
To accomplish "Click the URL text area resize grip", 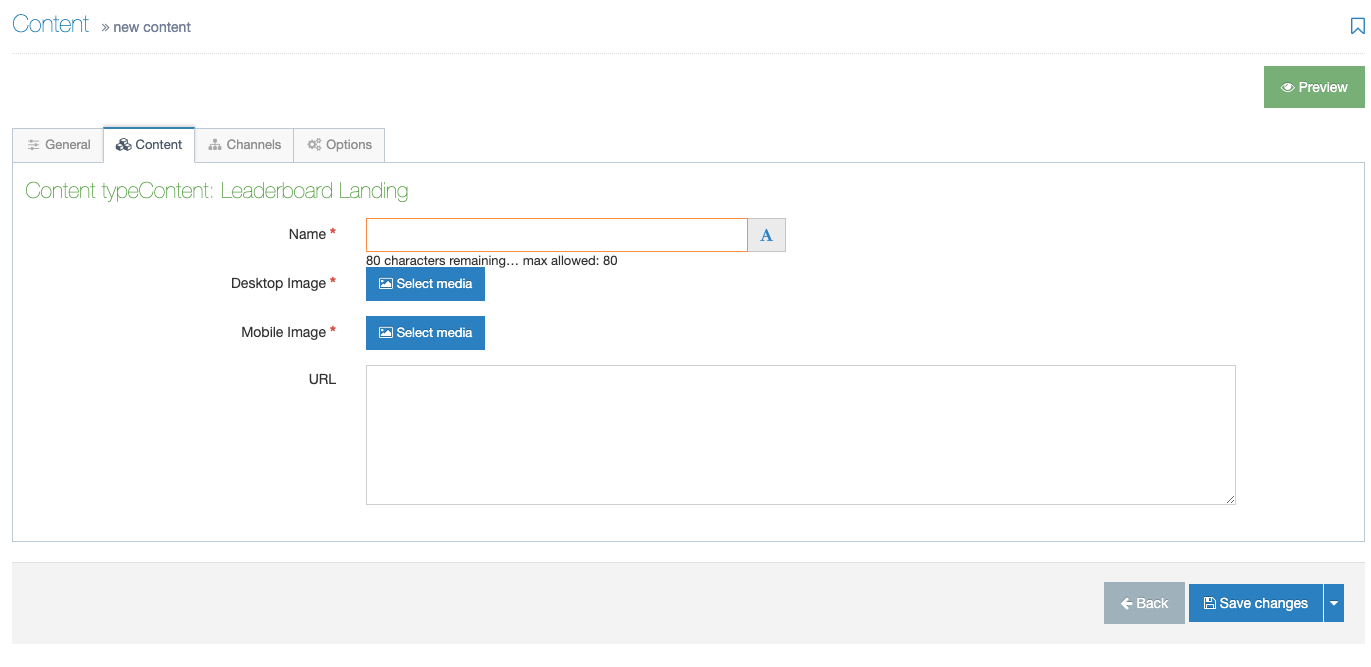I will click(x=1230, y=499).
